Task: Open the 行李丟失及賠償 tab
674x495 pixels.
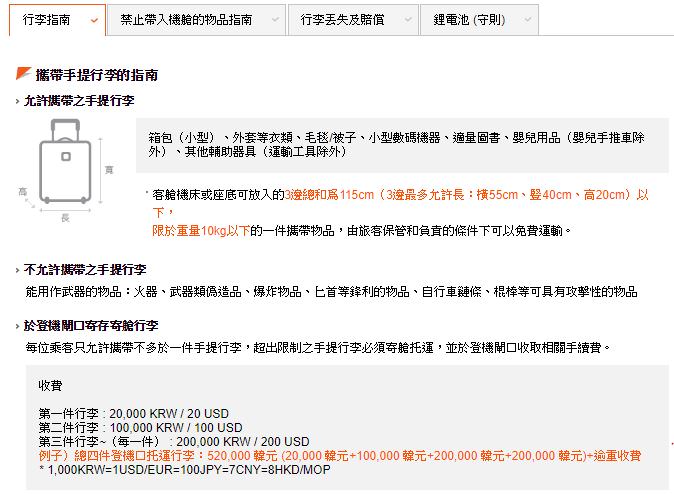Action: click(x=353, y=20)
